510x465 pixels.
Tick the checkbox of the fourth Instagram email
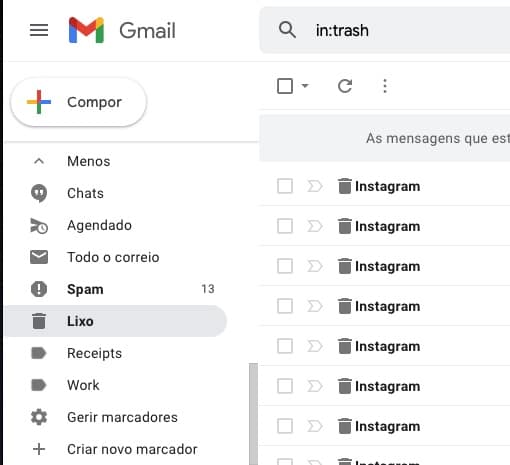[x=285, y=306]
